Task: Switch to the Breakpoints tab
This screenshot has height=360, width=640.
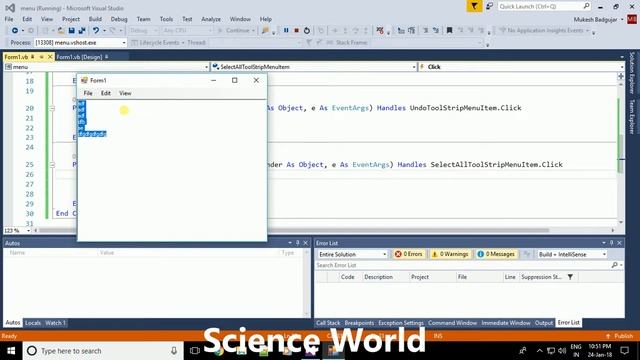Action: point(359,323)
